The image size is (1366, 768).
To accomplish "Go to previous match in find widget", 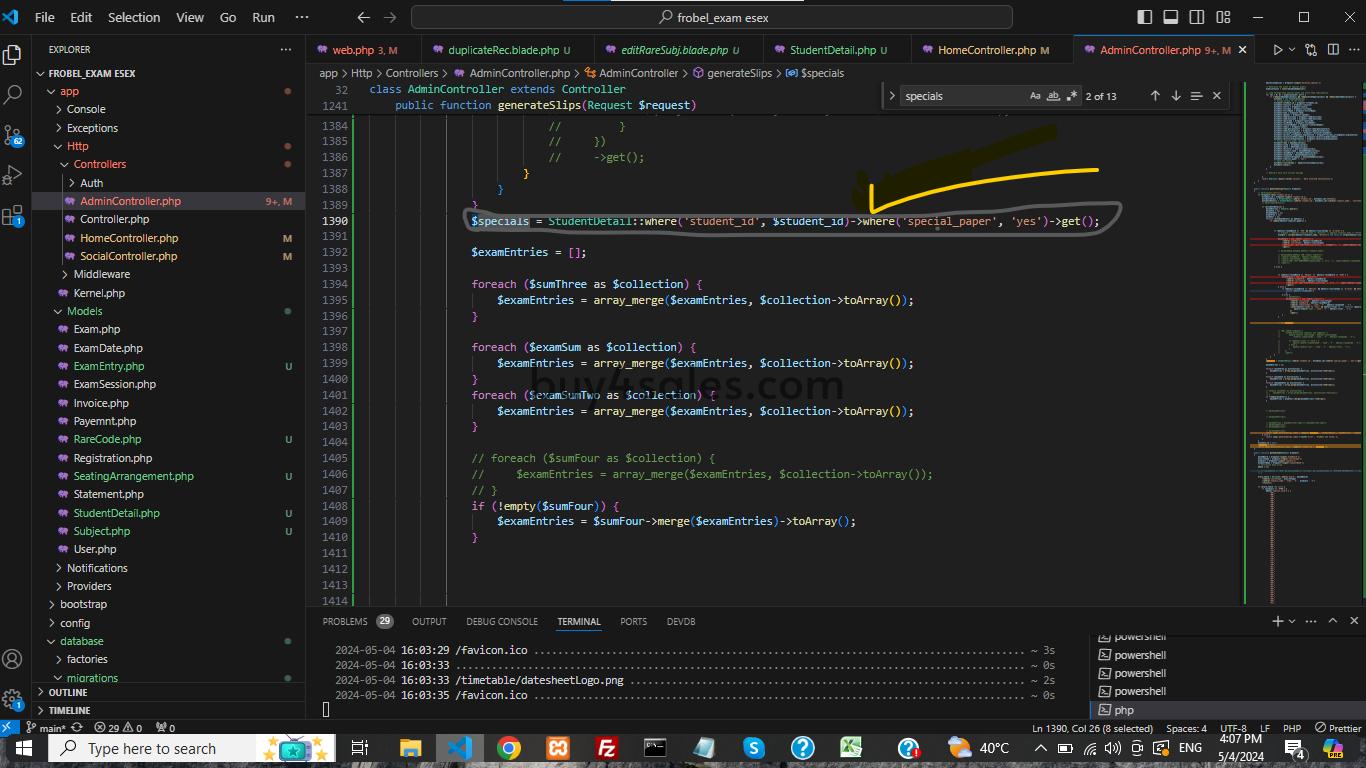I will pyautogui.click(x=1155, y=96).
